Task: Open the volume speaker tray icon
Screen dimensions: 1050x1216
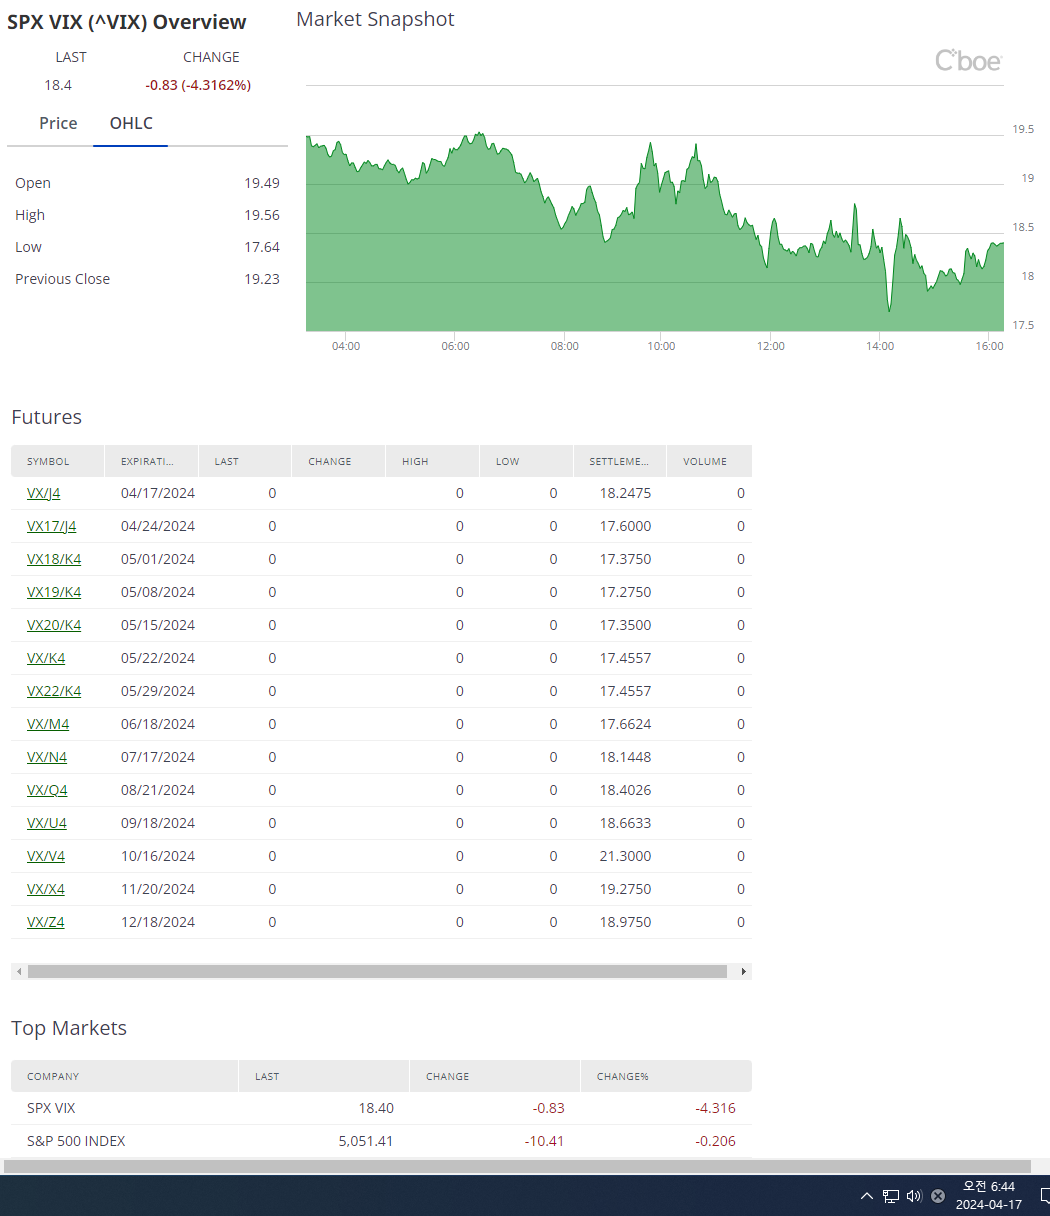Action: (914, 1196)
